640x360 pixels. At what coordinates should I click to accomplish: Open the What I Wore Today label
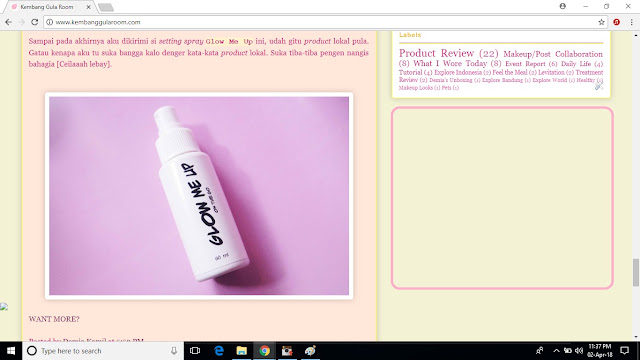(x=450, y=63)
